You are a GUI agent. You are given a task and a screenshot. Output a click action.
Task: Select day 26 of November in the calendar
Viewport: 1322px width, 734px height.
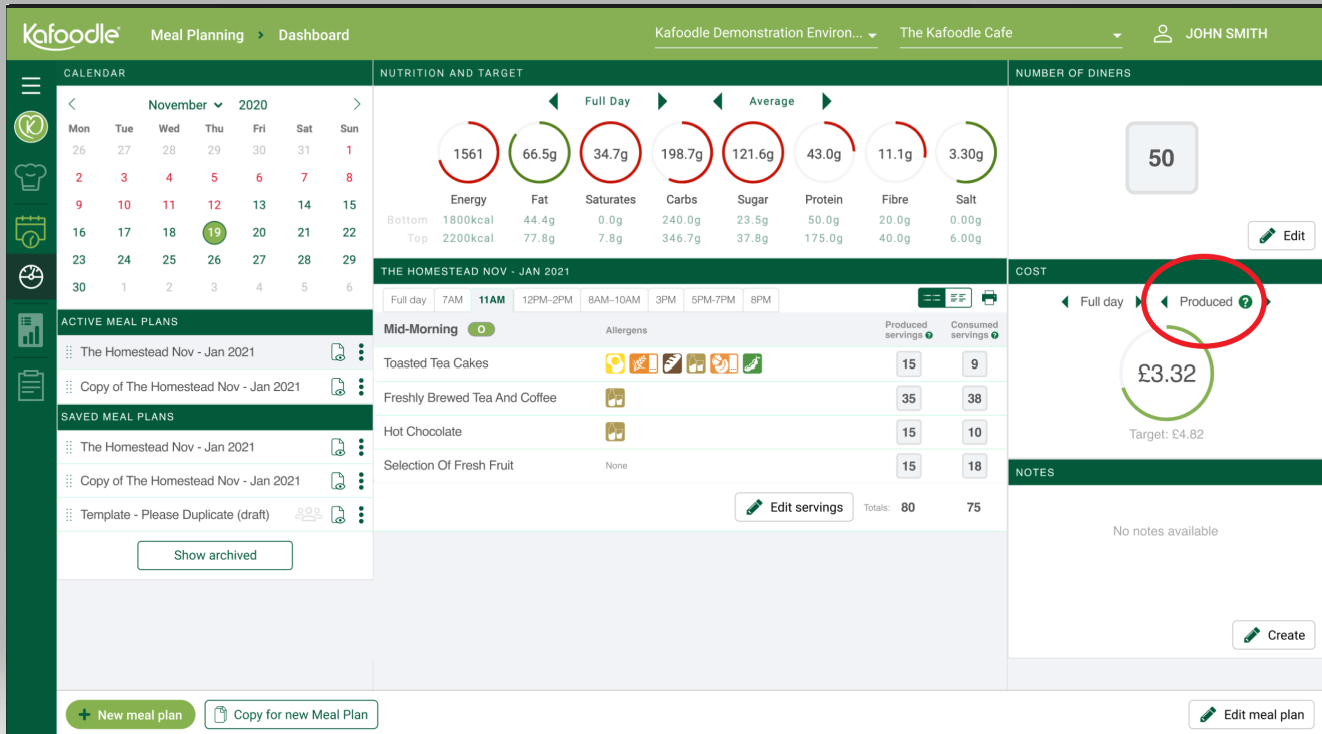[214, 259]
